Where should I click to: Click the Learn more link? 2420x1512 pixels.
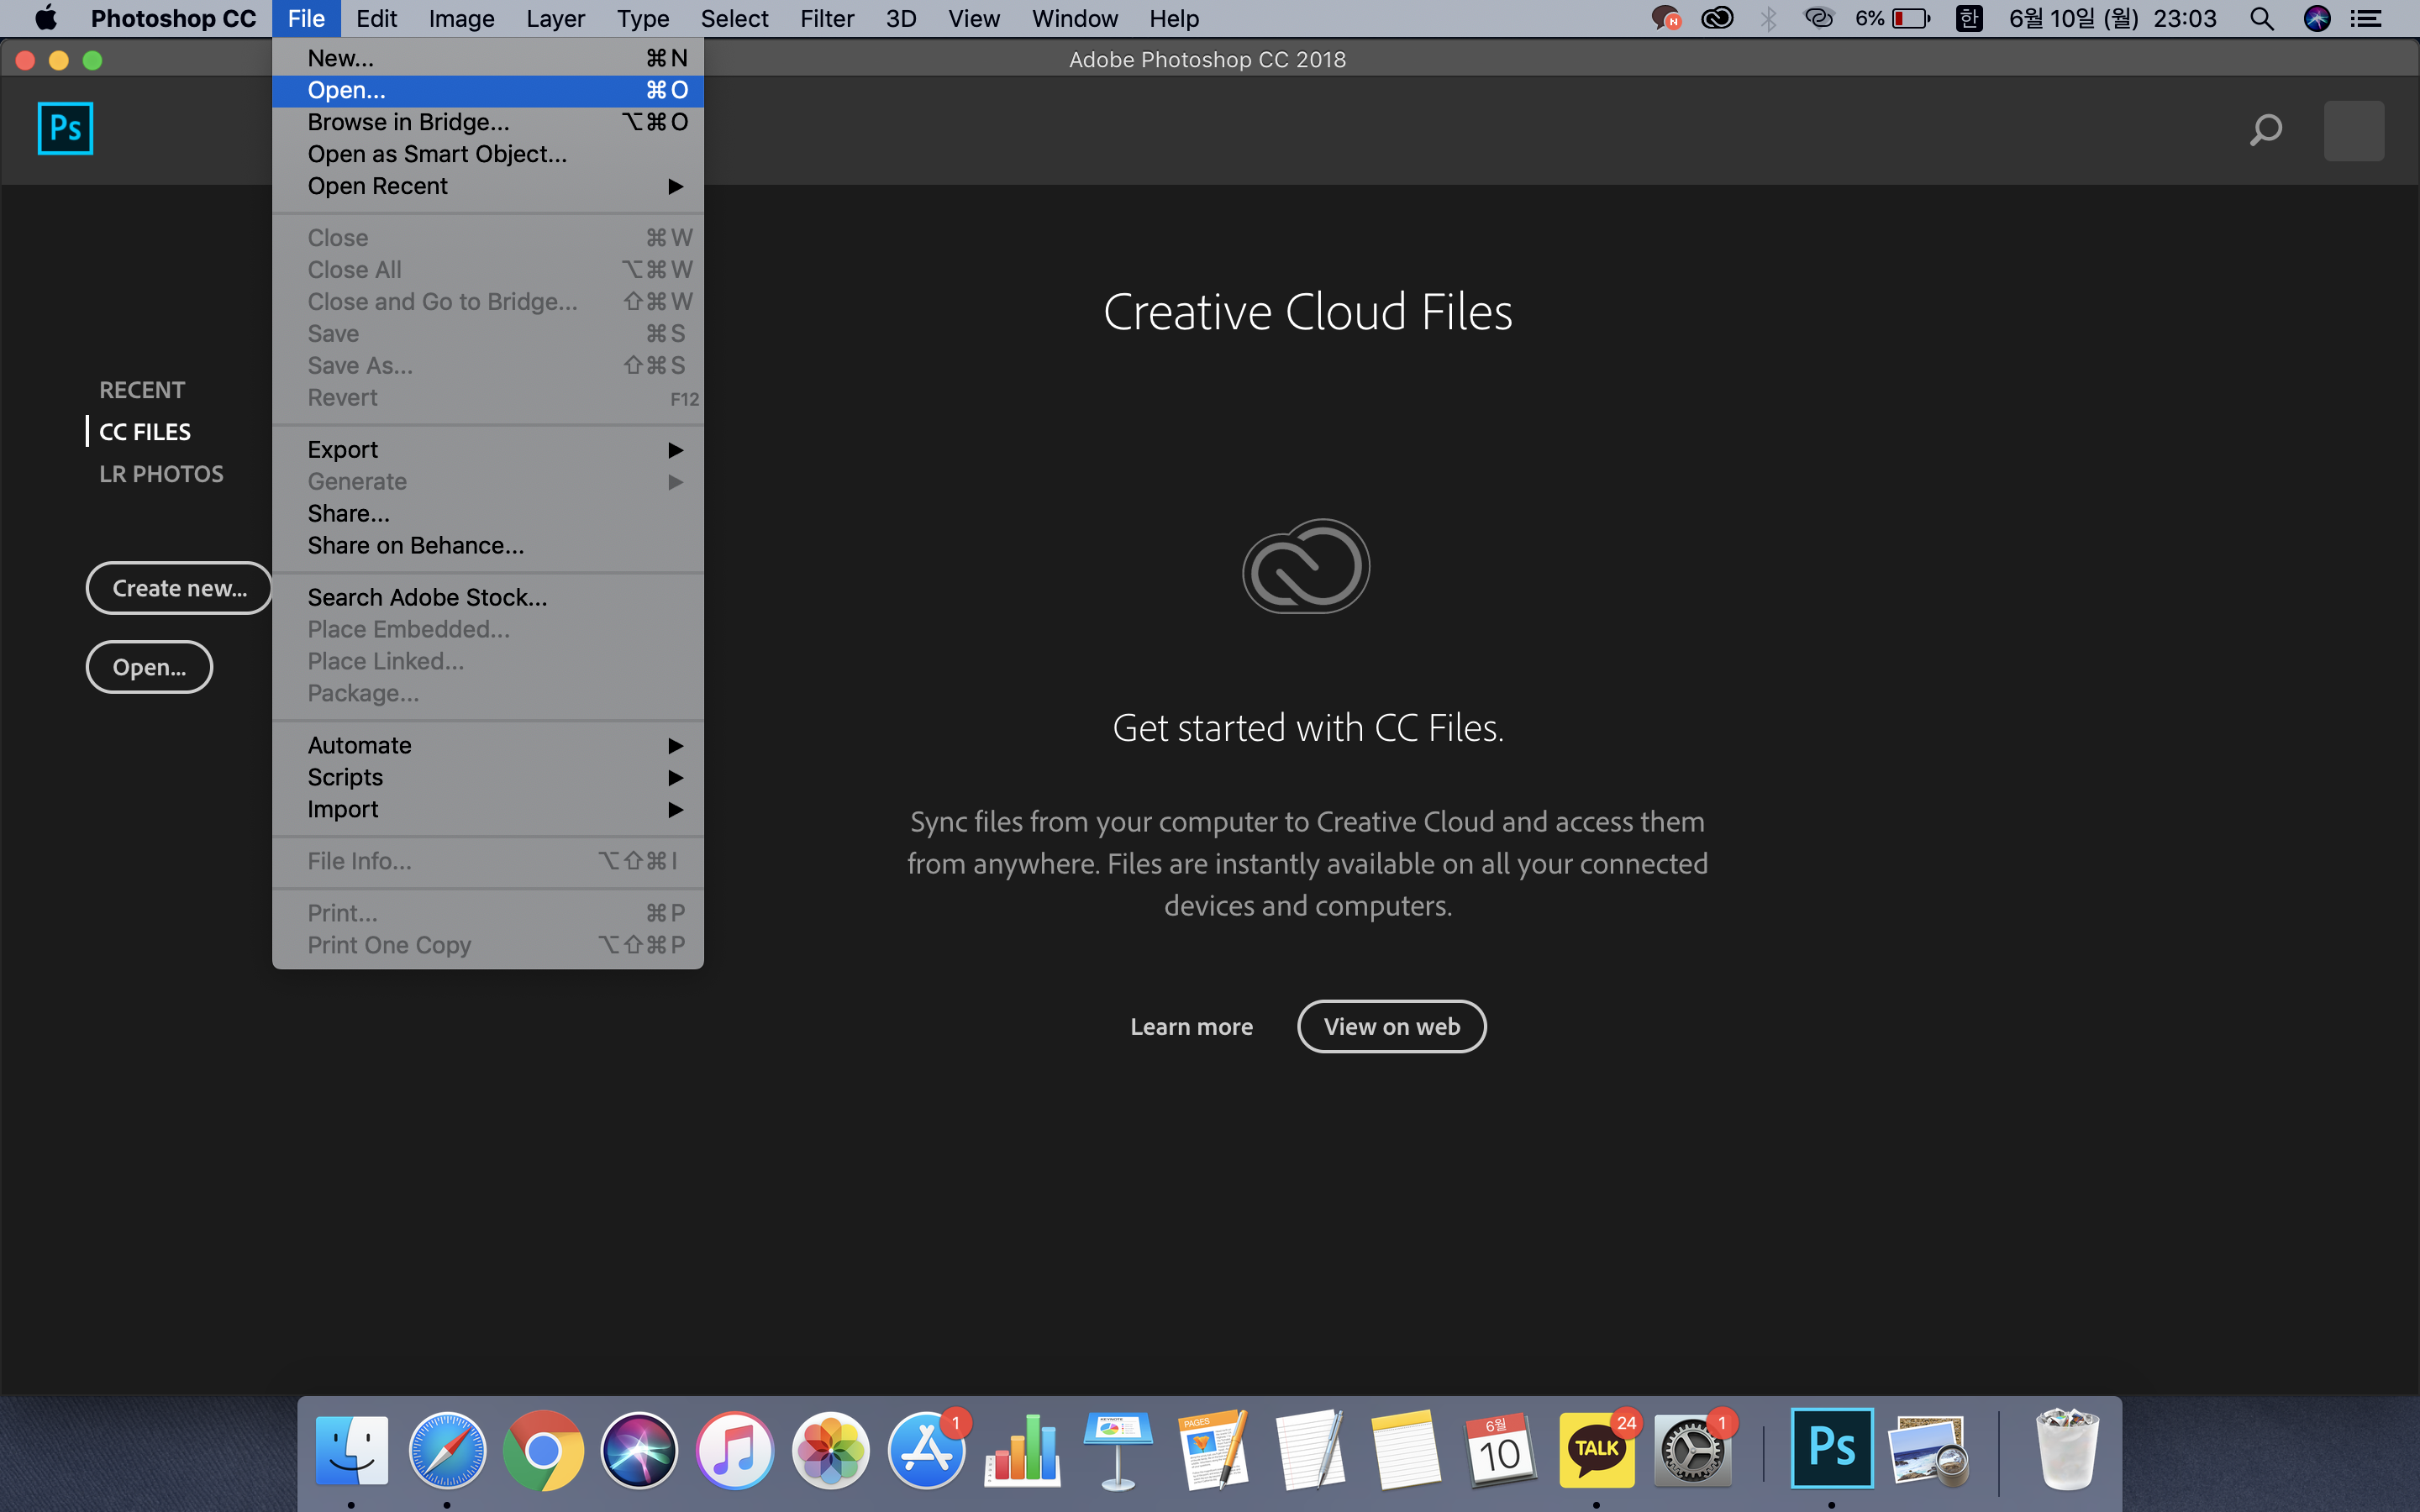(1191, 1027)
